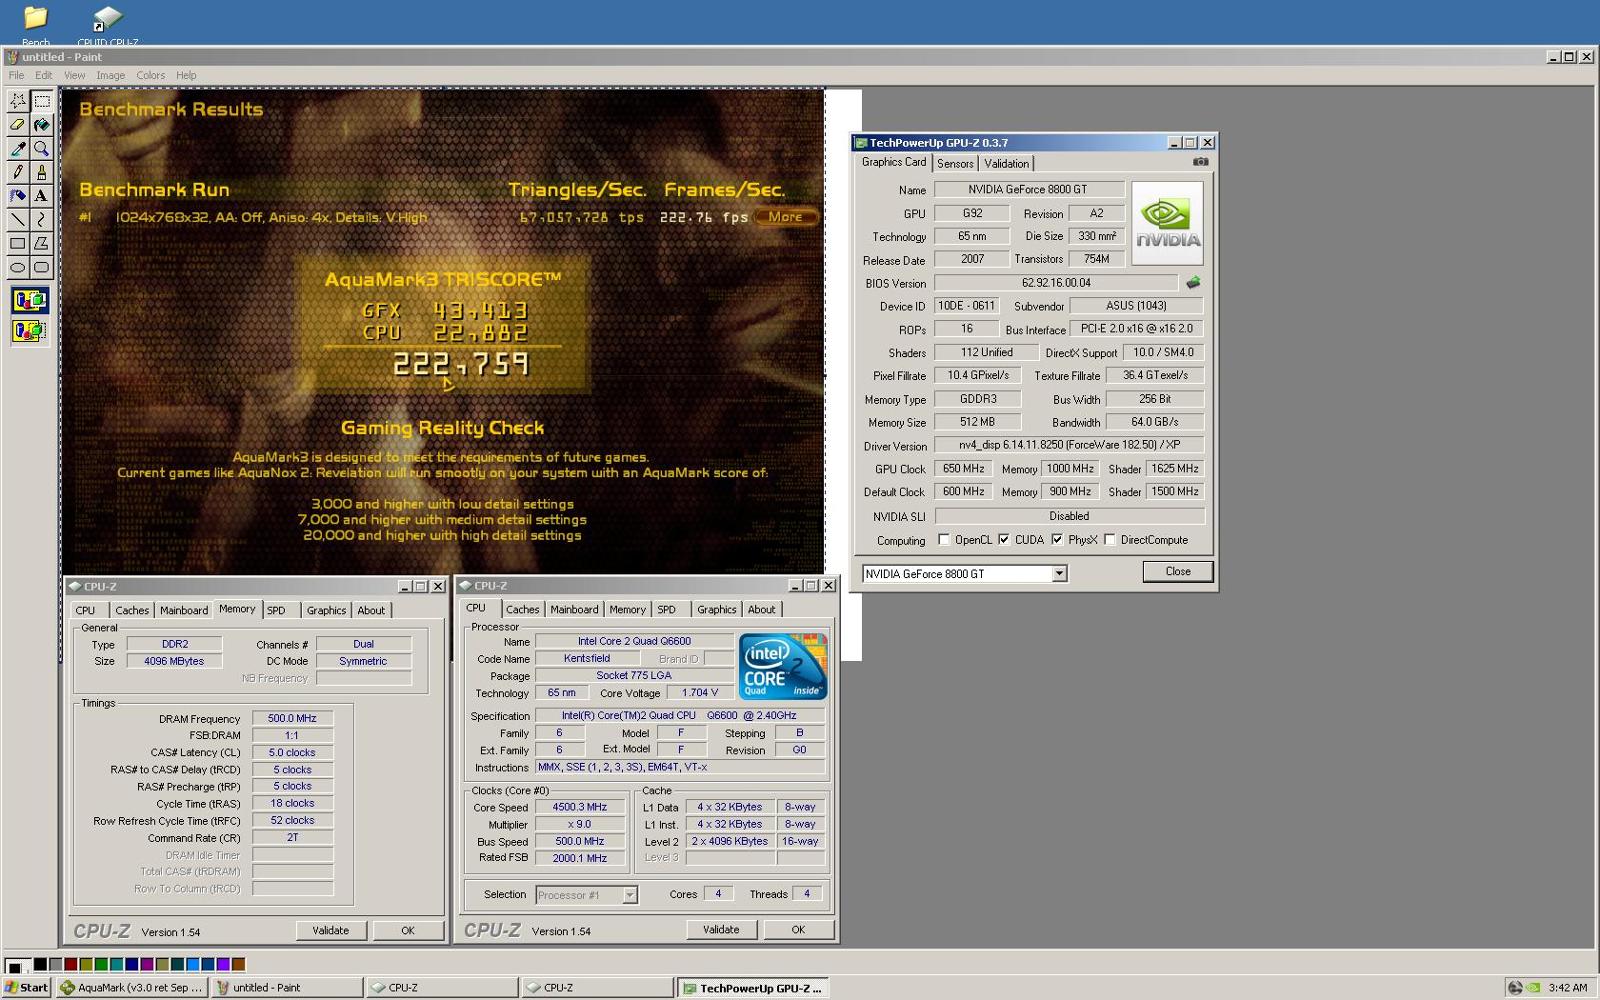This screenshot has height=1000, width=1600.
Task: Click the NVIDIA logo in GPU-Z
Action: click(x=1167, y=223)
